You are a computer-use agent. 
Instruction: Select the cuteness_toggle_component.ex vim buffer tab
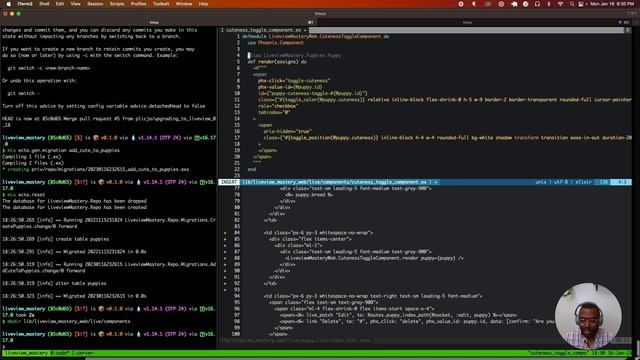pyautogui.click(x=264, y=30)
